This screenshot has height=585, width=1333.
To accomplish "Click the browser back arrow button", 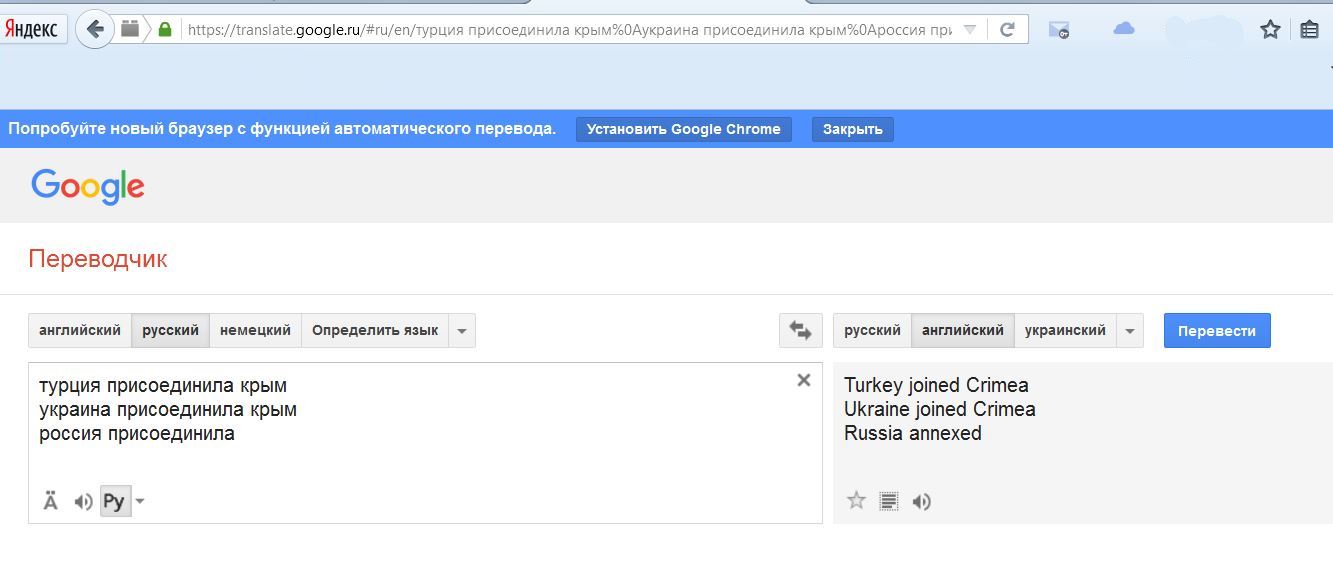I will (95, 29).
